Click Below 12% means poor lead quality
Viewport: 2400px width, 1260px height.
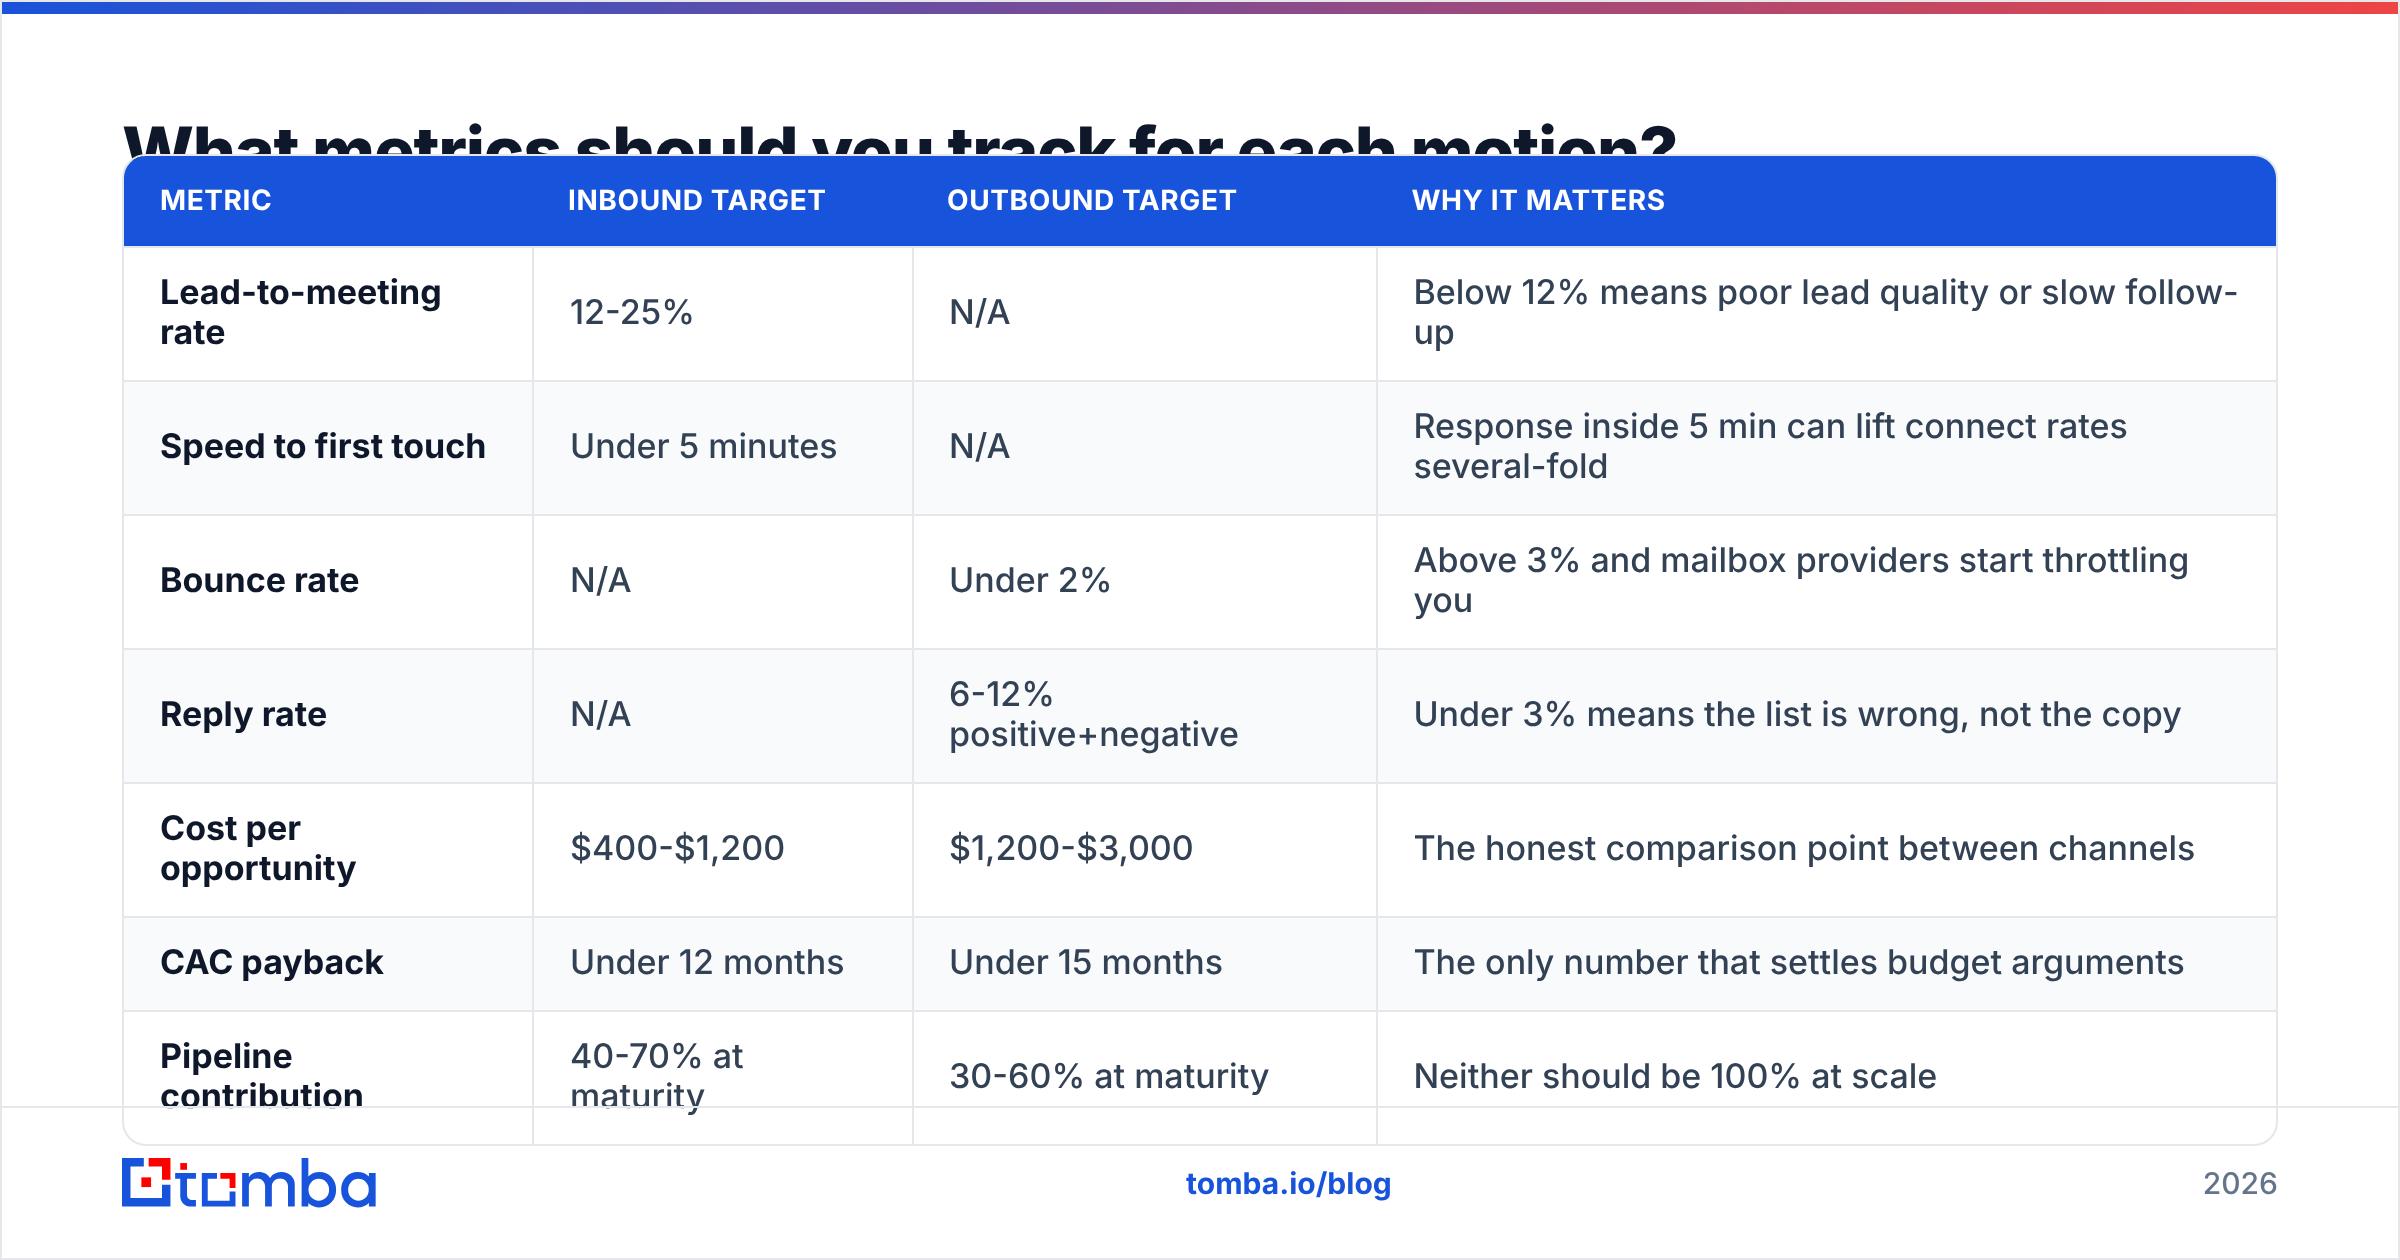click(1825, 312)
